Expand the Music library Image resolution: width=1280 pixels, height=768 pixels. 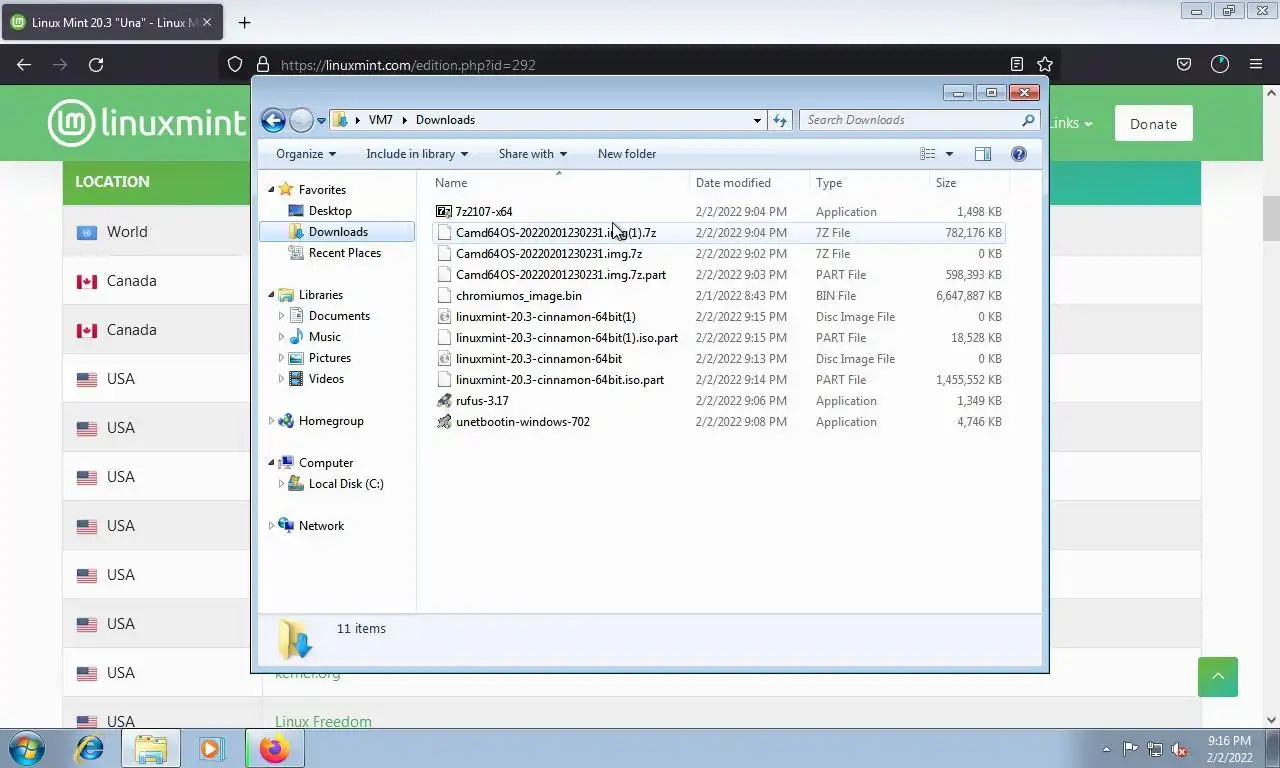(x=281, y=337)
